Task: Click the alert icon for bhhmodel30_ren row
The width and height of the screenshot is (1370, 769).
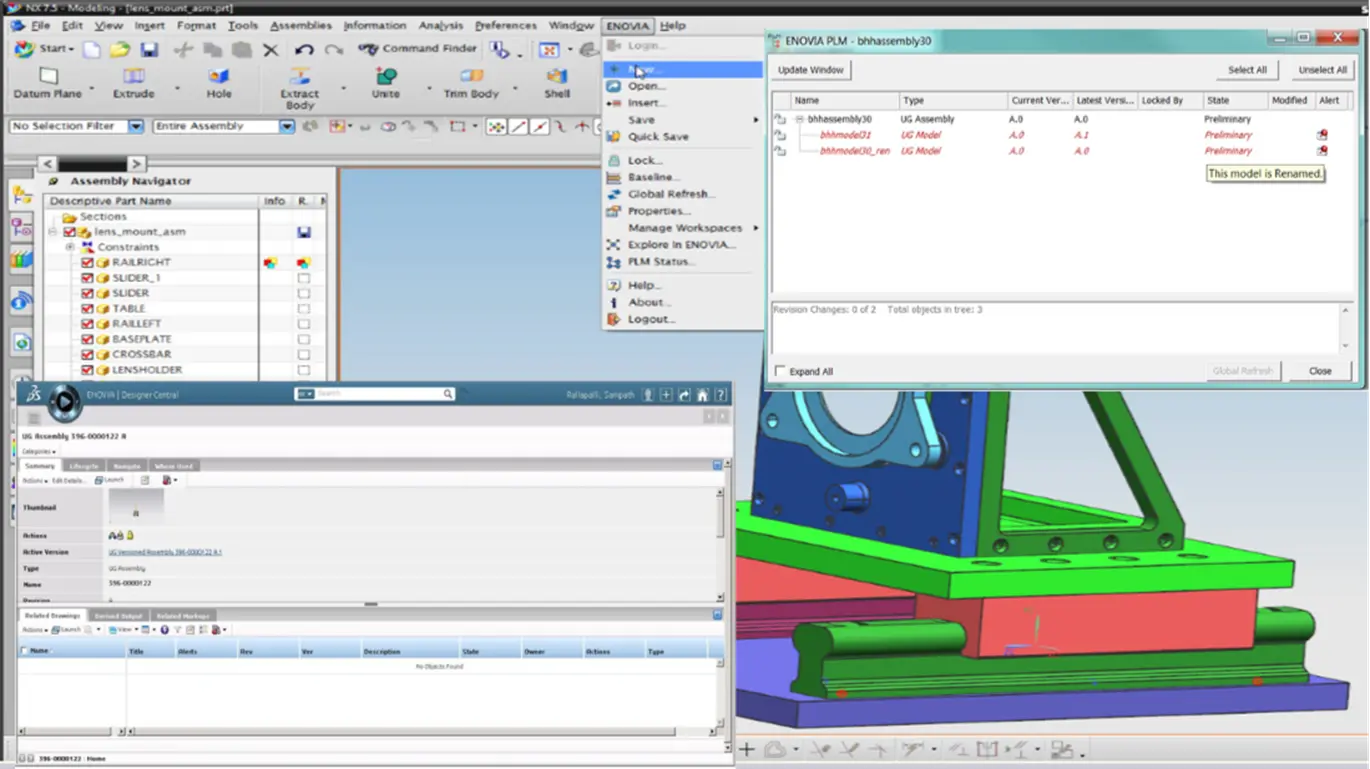Action: pos(1322,151)
